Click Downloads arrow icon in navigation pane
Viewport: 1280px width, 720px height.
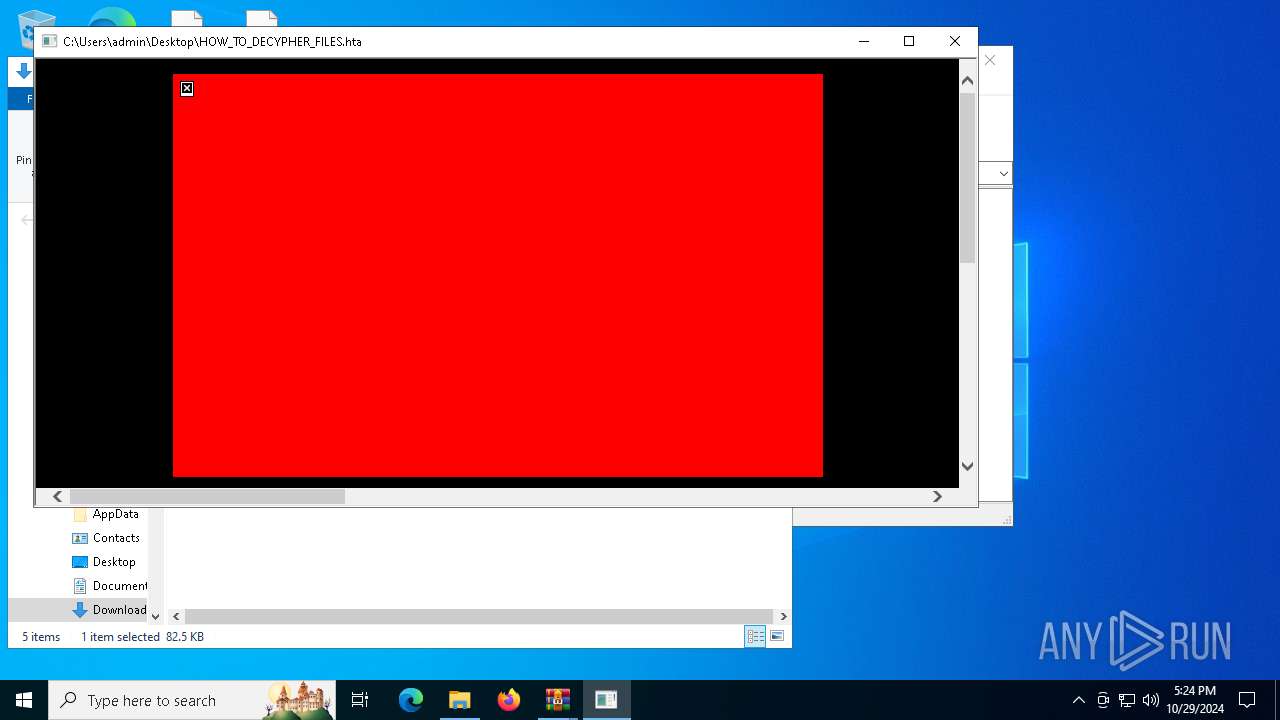(x=80, y=610)
